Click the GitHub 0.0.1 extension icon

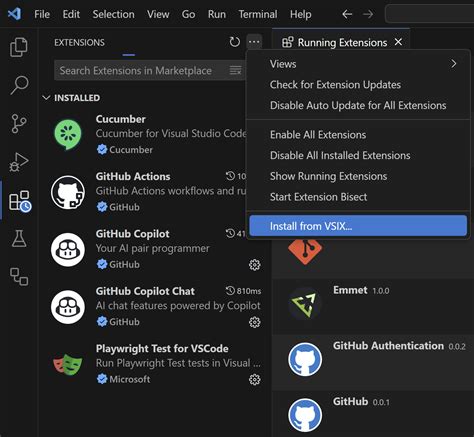[305, 415]
